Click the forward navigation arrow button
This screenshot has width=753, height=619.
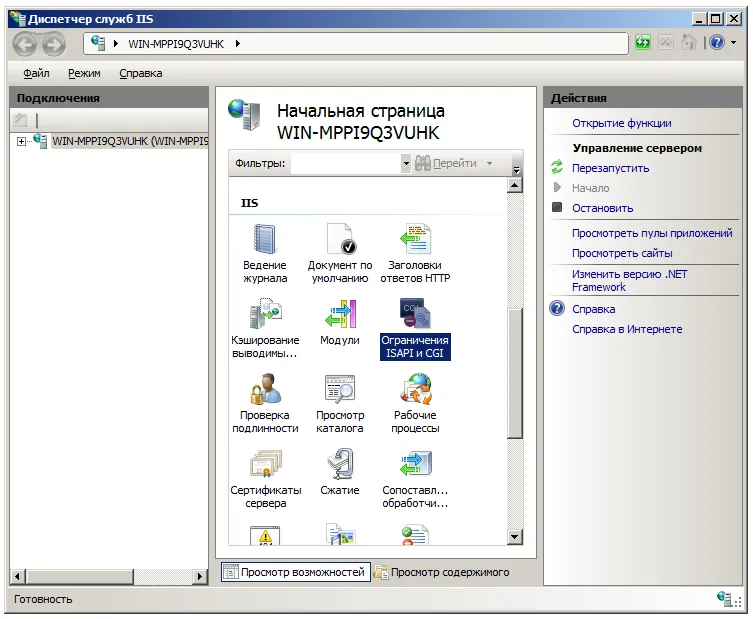click(x=54, y=44)
